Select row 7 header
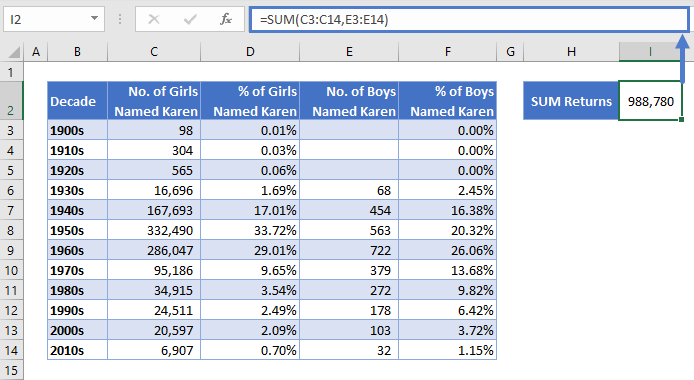 [11, 211]
